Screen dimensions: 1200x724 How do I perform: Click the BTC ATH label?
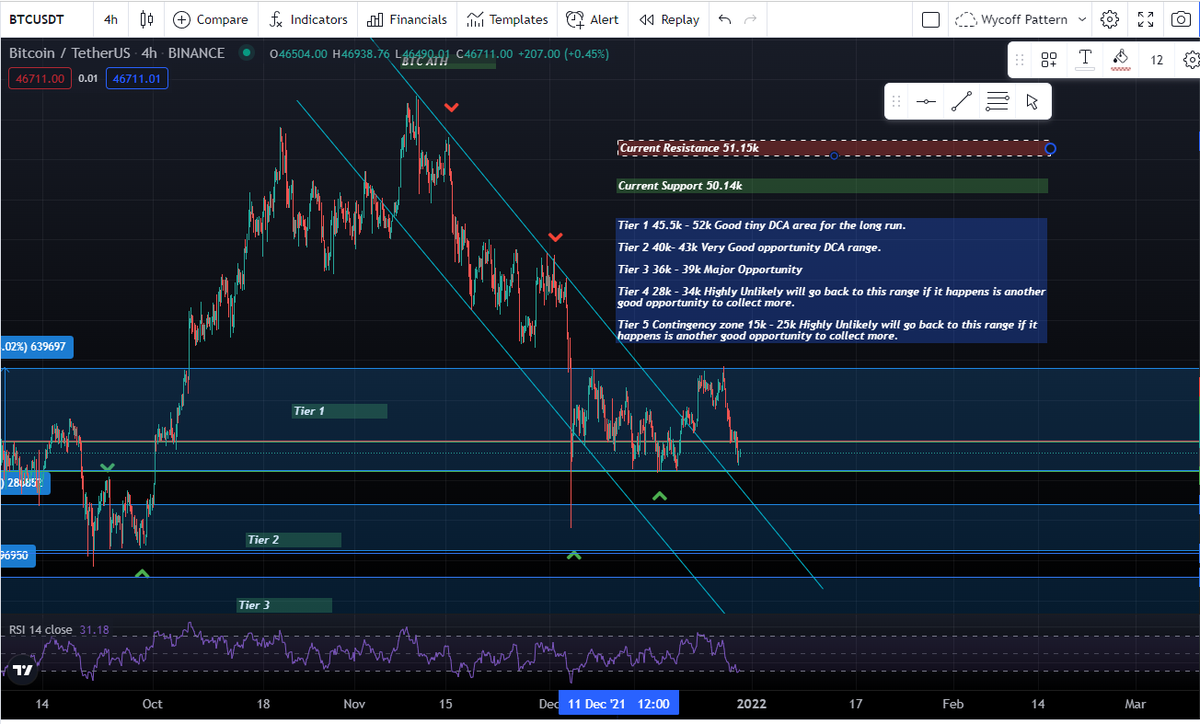click(x=447, y=62)
